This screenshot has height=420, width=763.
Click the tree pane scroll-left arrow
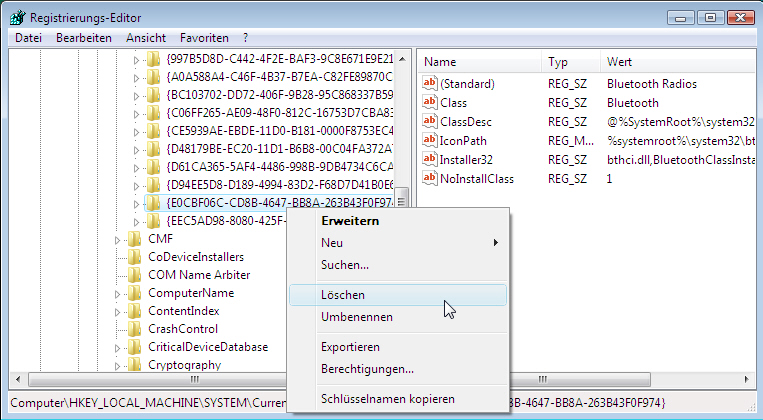[18, 379]
